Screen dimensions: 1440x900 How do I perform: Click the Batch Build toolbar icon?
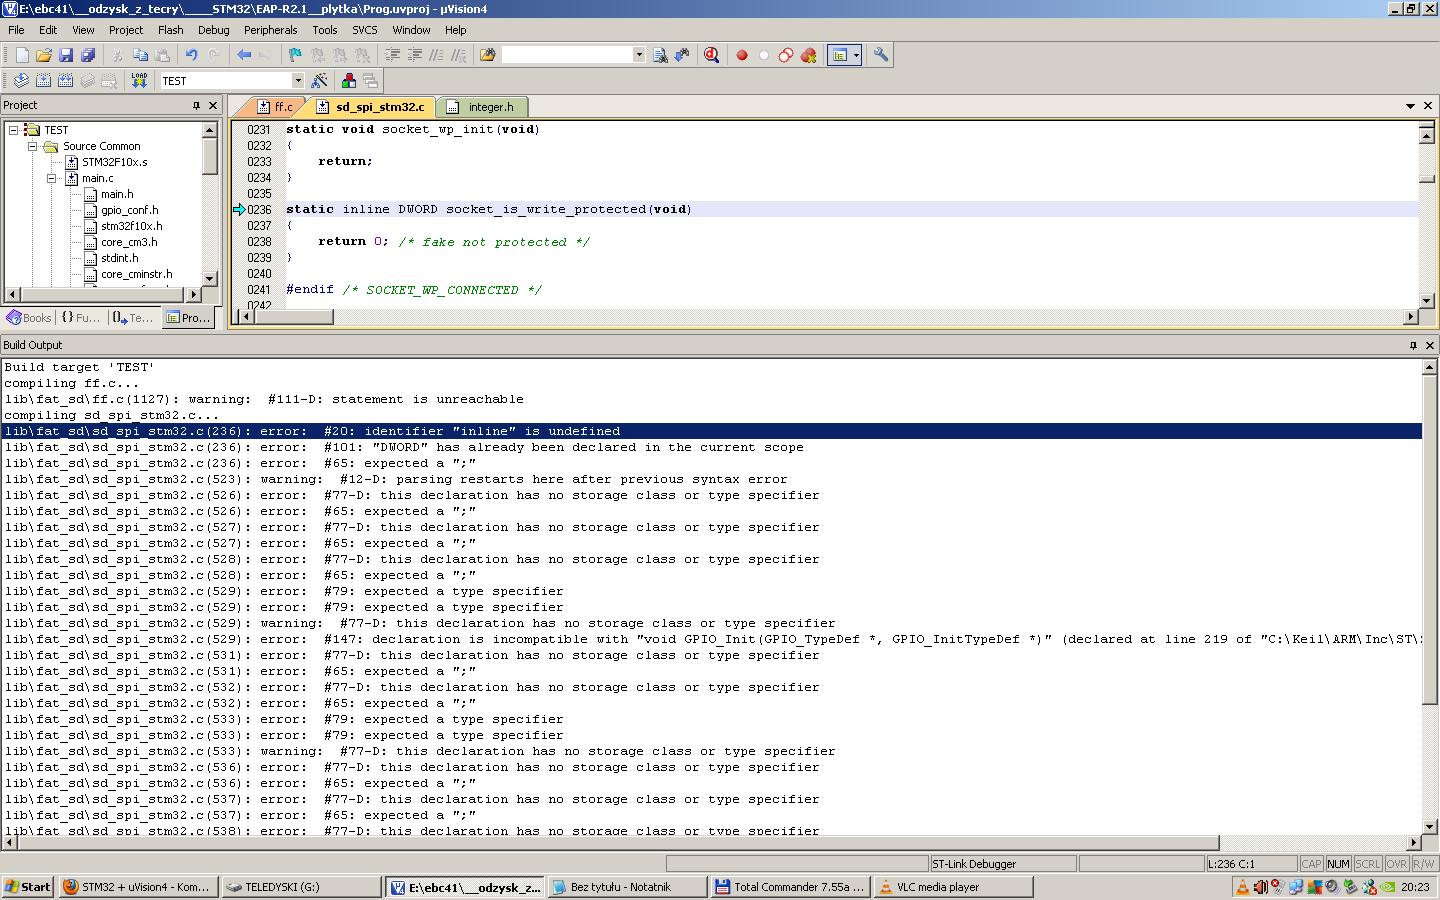(x=87, y=80)
